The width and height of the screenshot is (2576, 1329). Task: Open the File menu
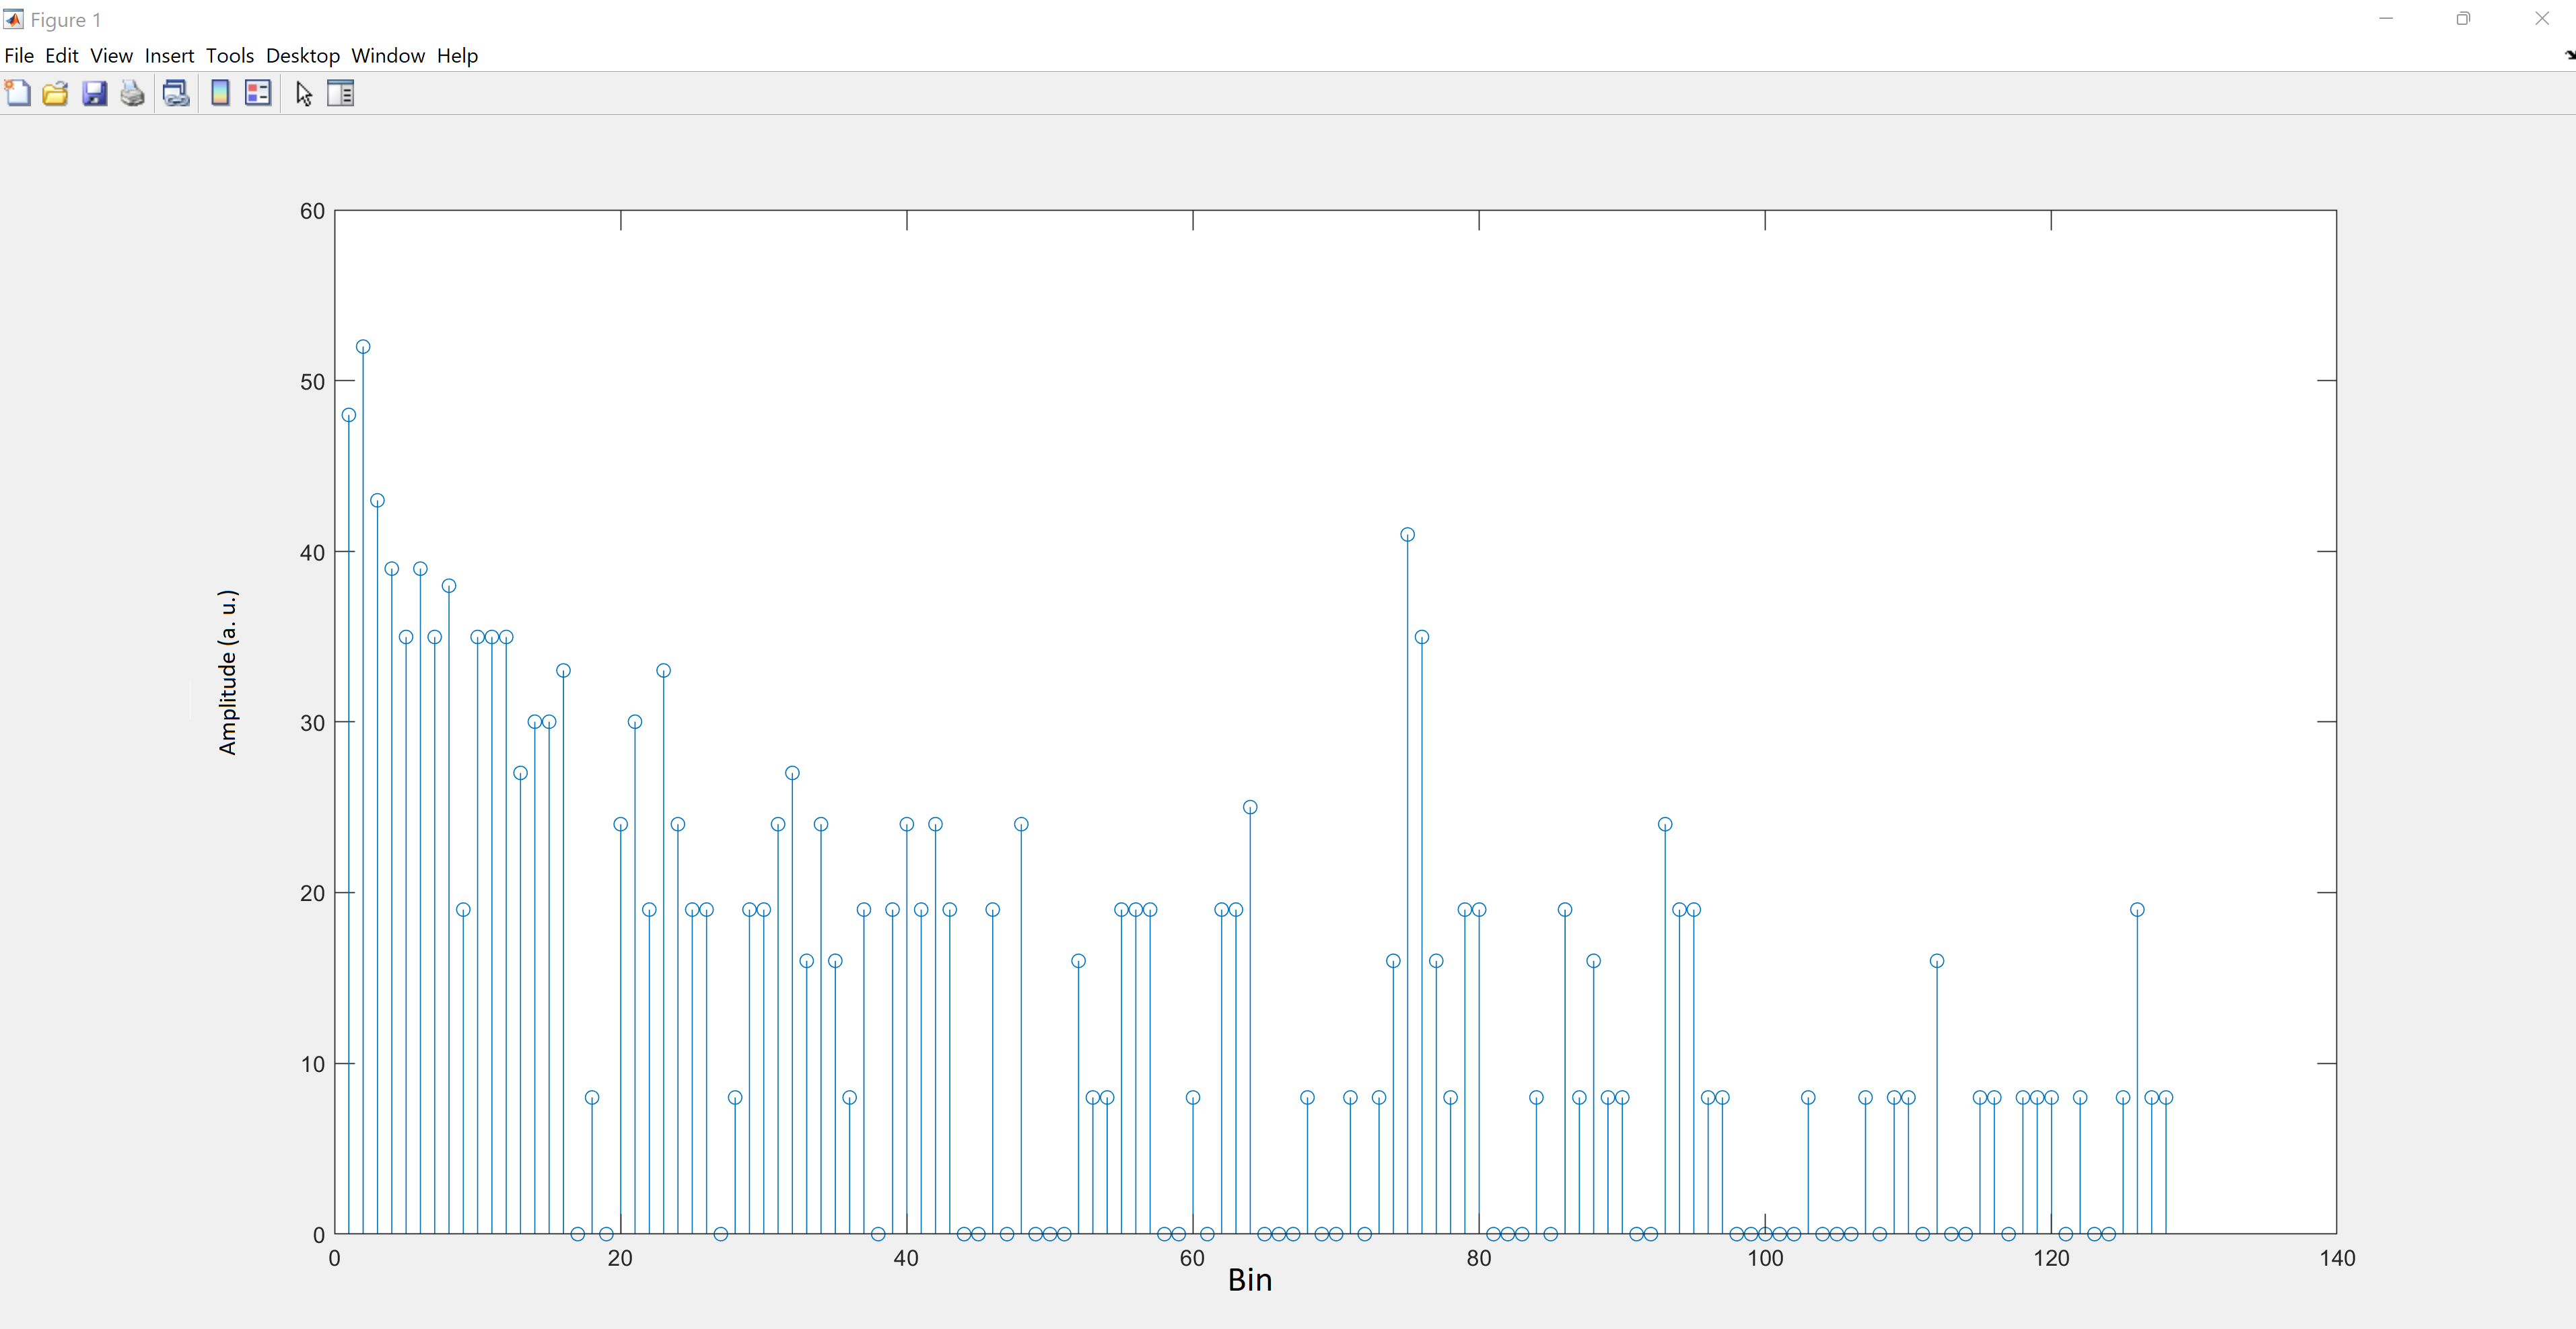click(x=19, y=56)
